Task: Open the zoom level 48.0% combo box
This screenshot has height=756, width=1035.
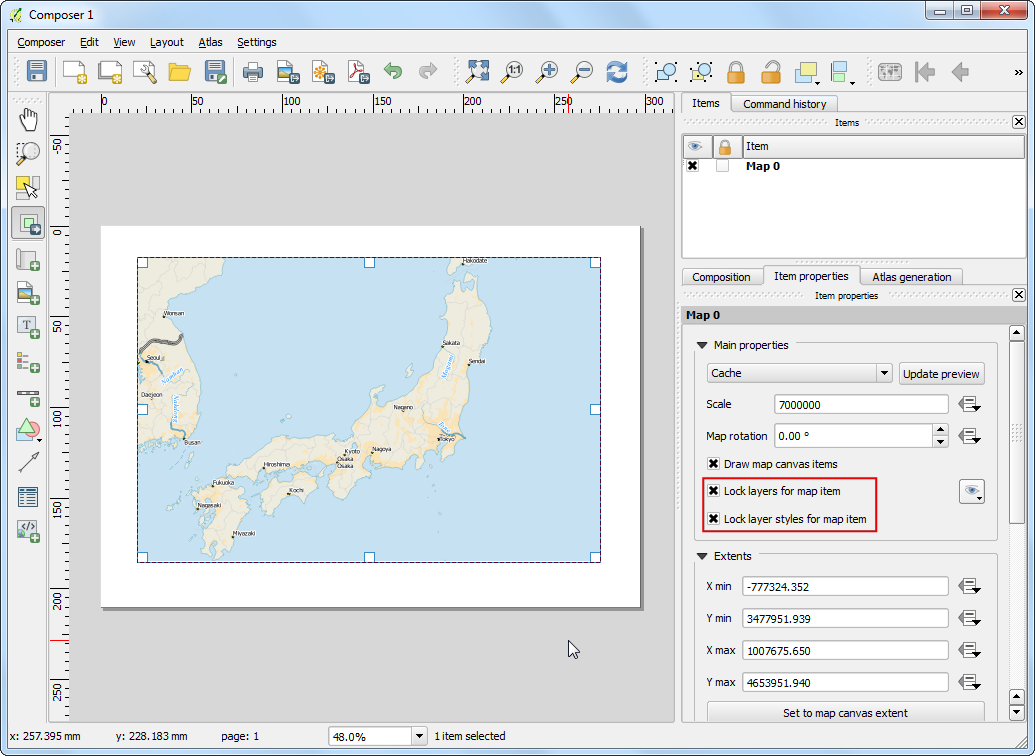Action: 419,736
